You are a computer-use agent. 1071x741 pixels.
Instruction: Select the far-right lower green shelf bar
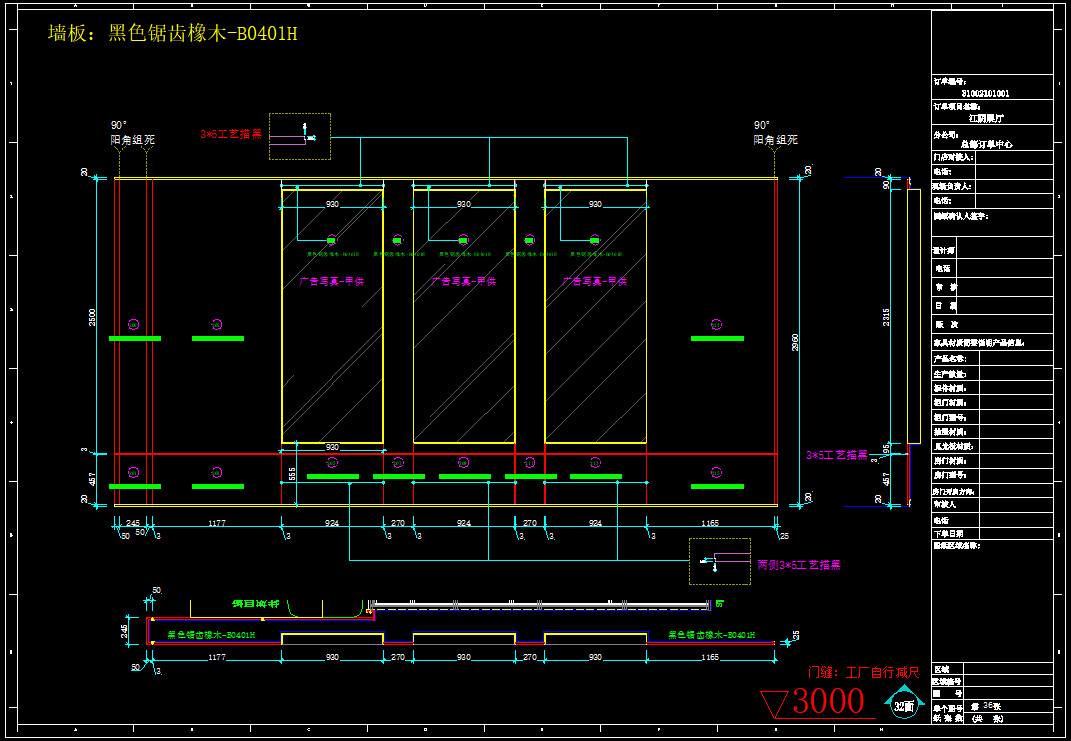pyautogui.click(x=717, y=486)
